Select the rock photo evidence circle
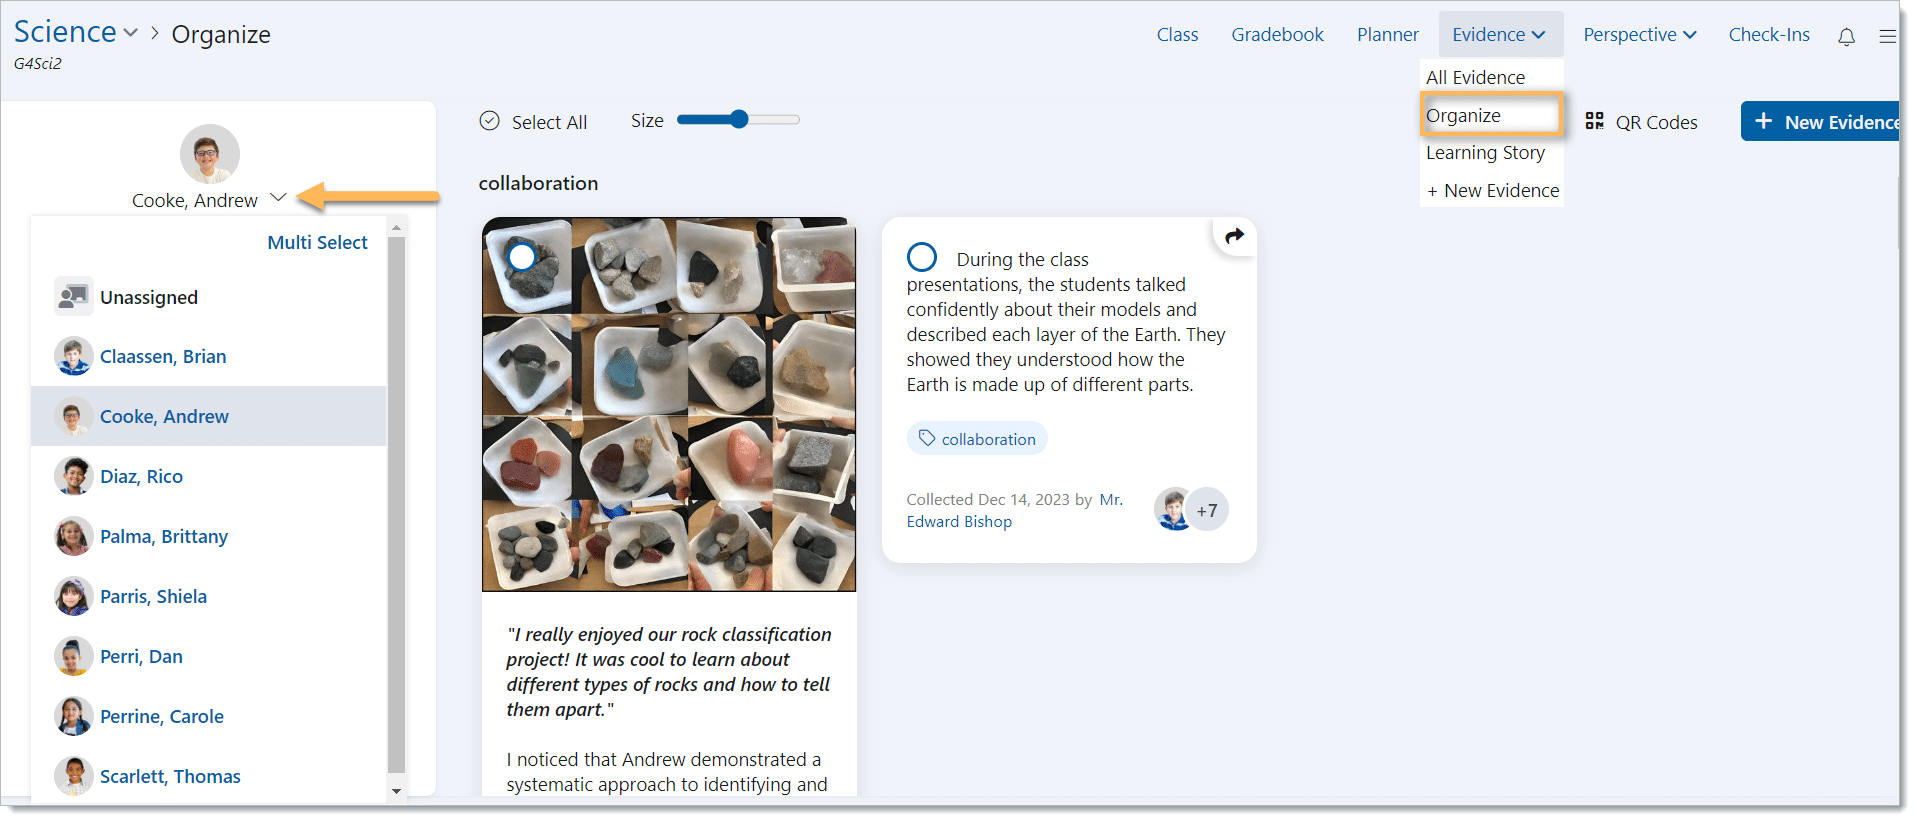 pyautogui.click(x=522, y=257)
